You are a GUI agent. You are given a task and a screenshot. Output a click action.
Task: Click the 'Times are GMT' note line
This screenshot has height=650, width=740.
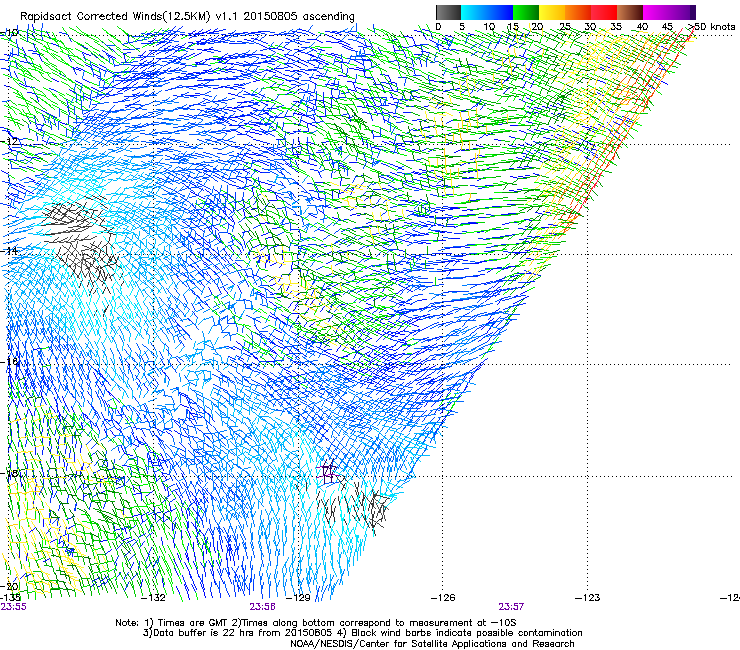click(316, 623)
